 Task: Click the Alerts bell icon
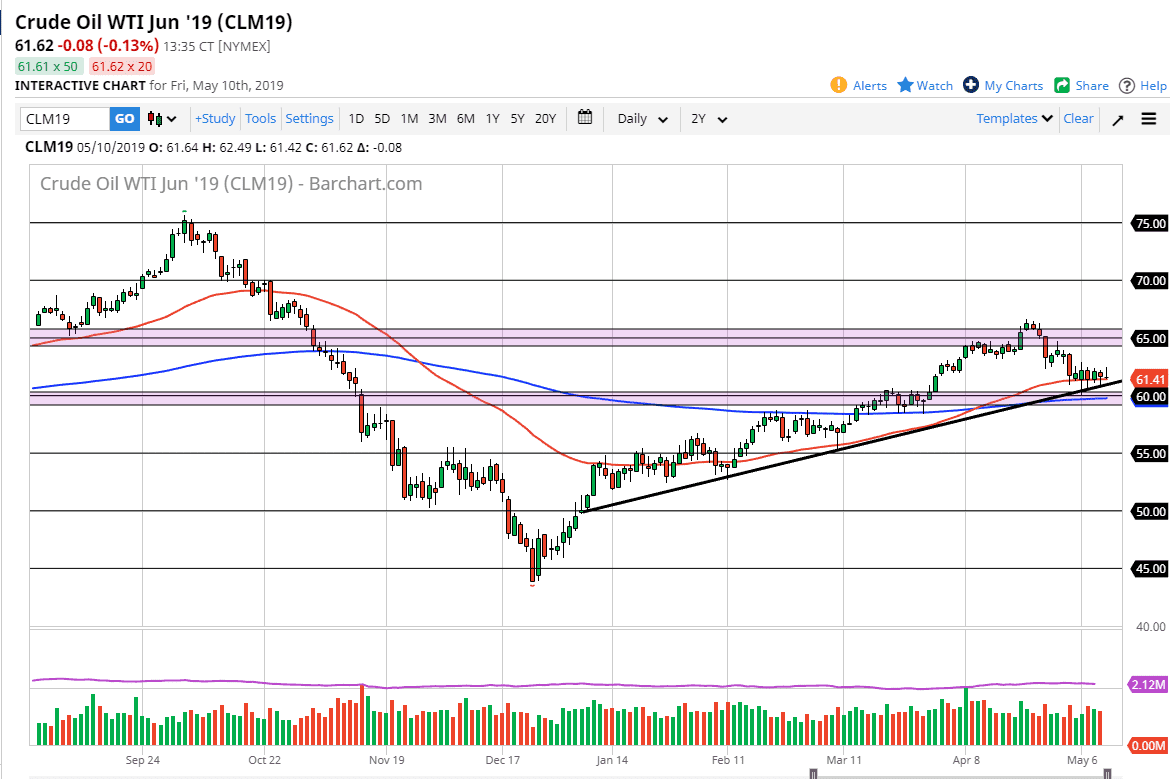840,86
